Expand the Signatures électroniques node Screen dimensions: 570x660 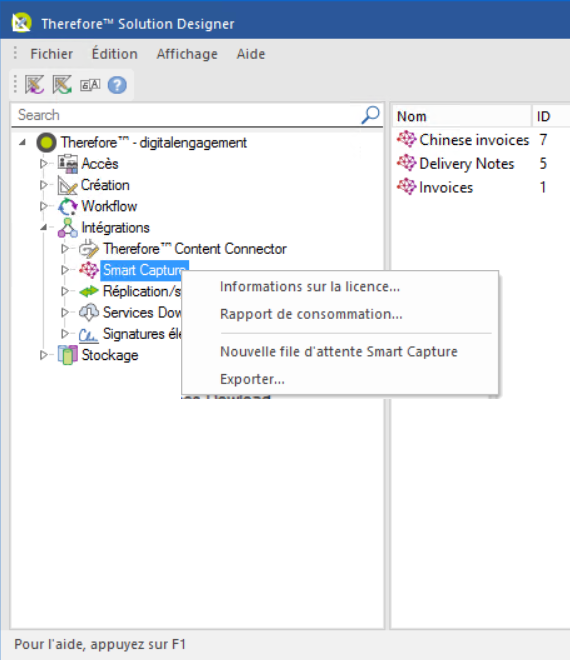click(x=65, y=334)
